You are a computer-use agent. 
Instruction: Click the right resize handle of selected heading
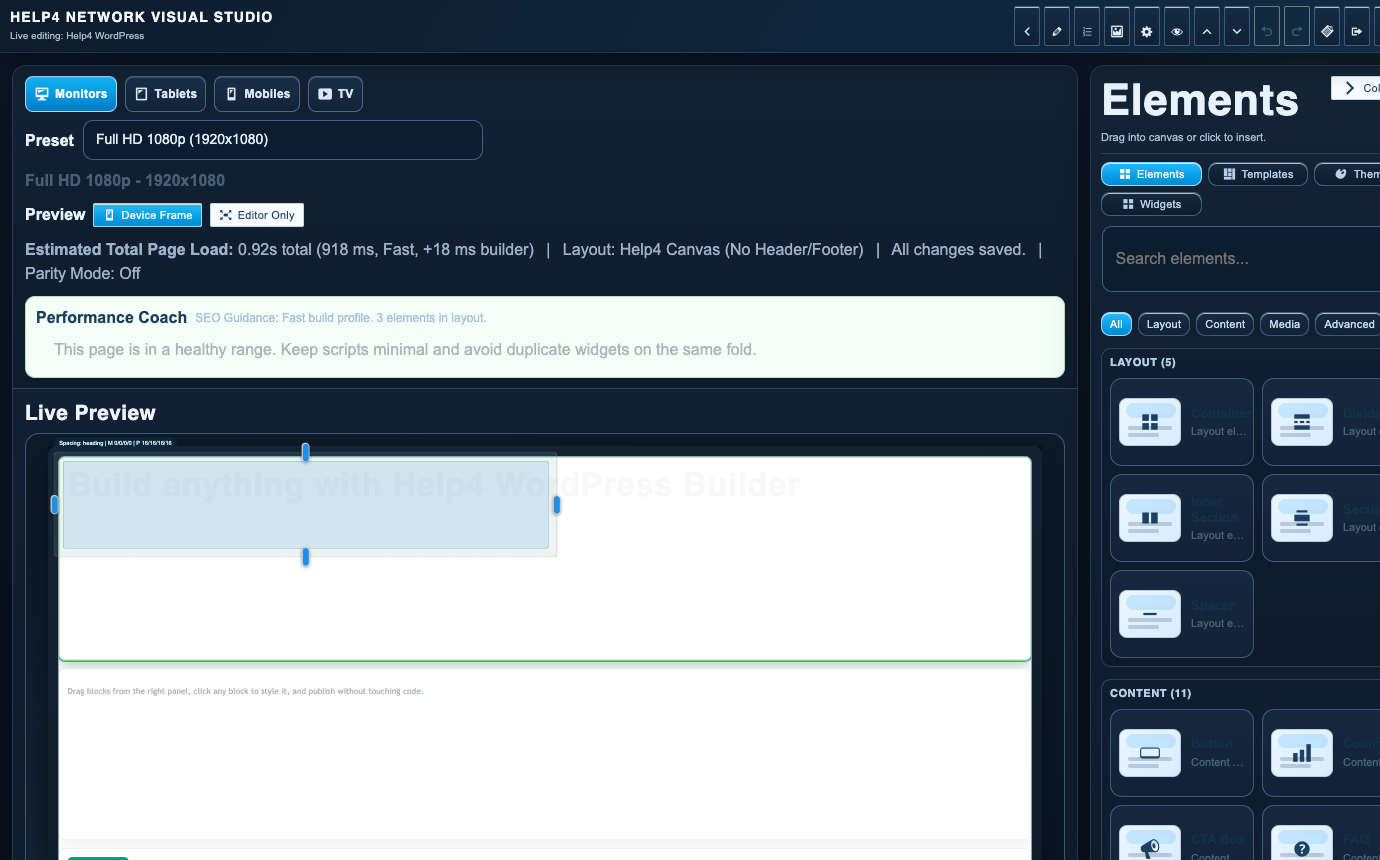click(x=557, y=505)
